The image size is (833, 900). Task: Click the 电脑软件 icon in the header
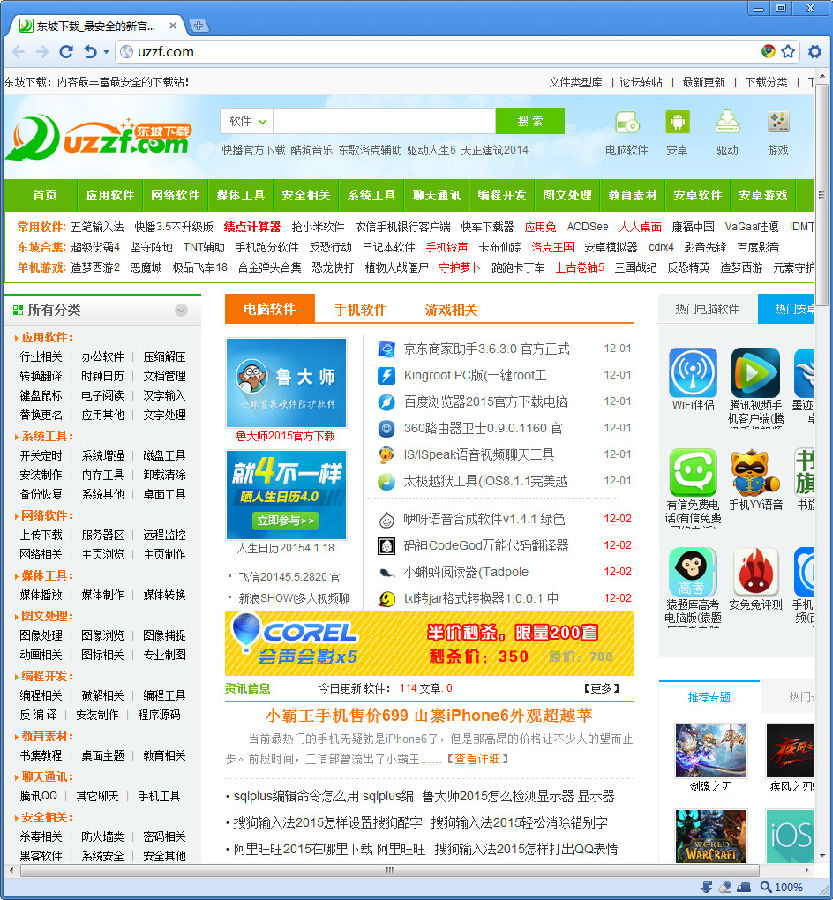tap(627, 122)
